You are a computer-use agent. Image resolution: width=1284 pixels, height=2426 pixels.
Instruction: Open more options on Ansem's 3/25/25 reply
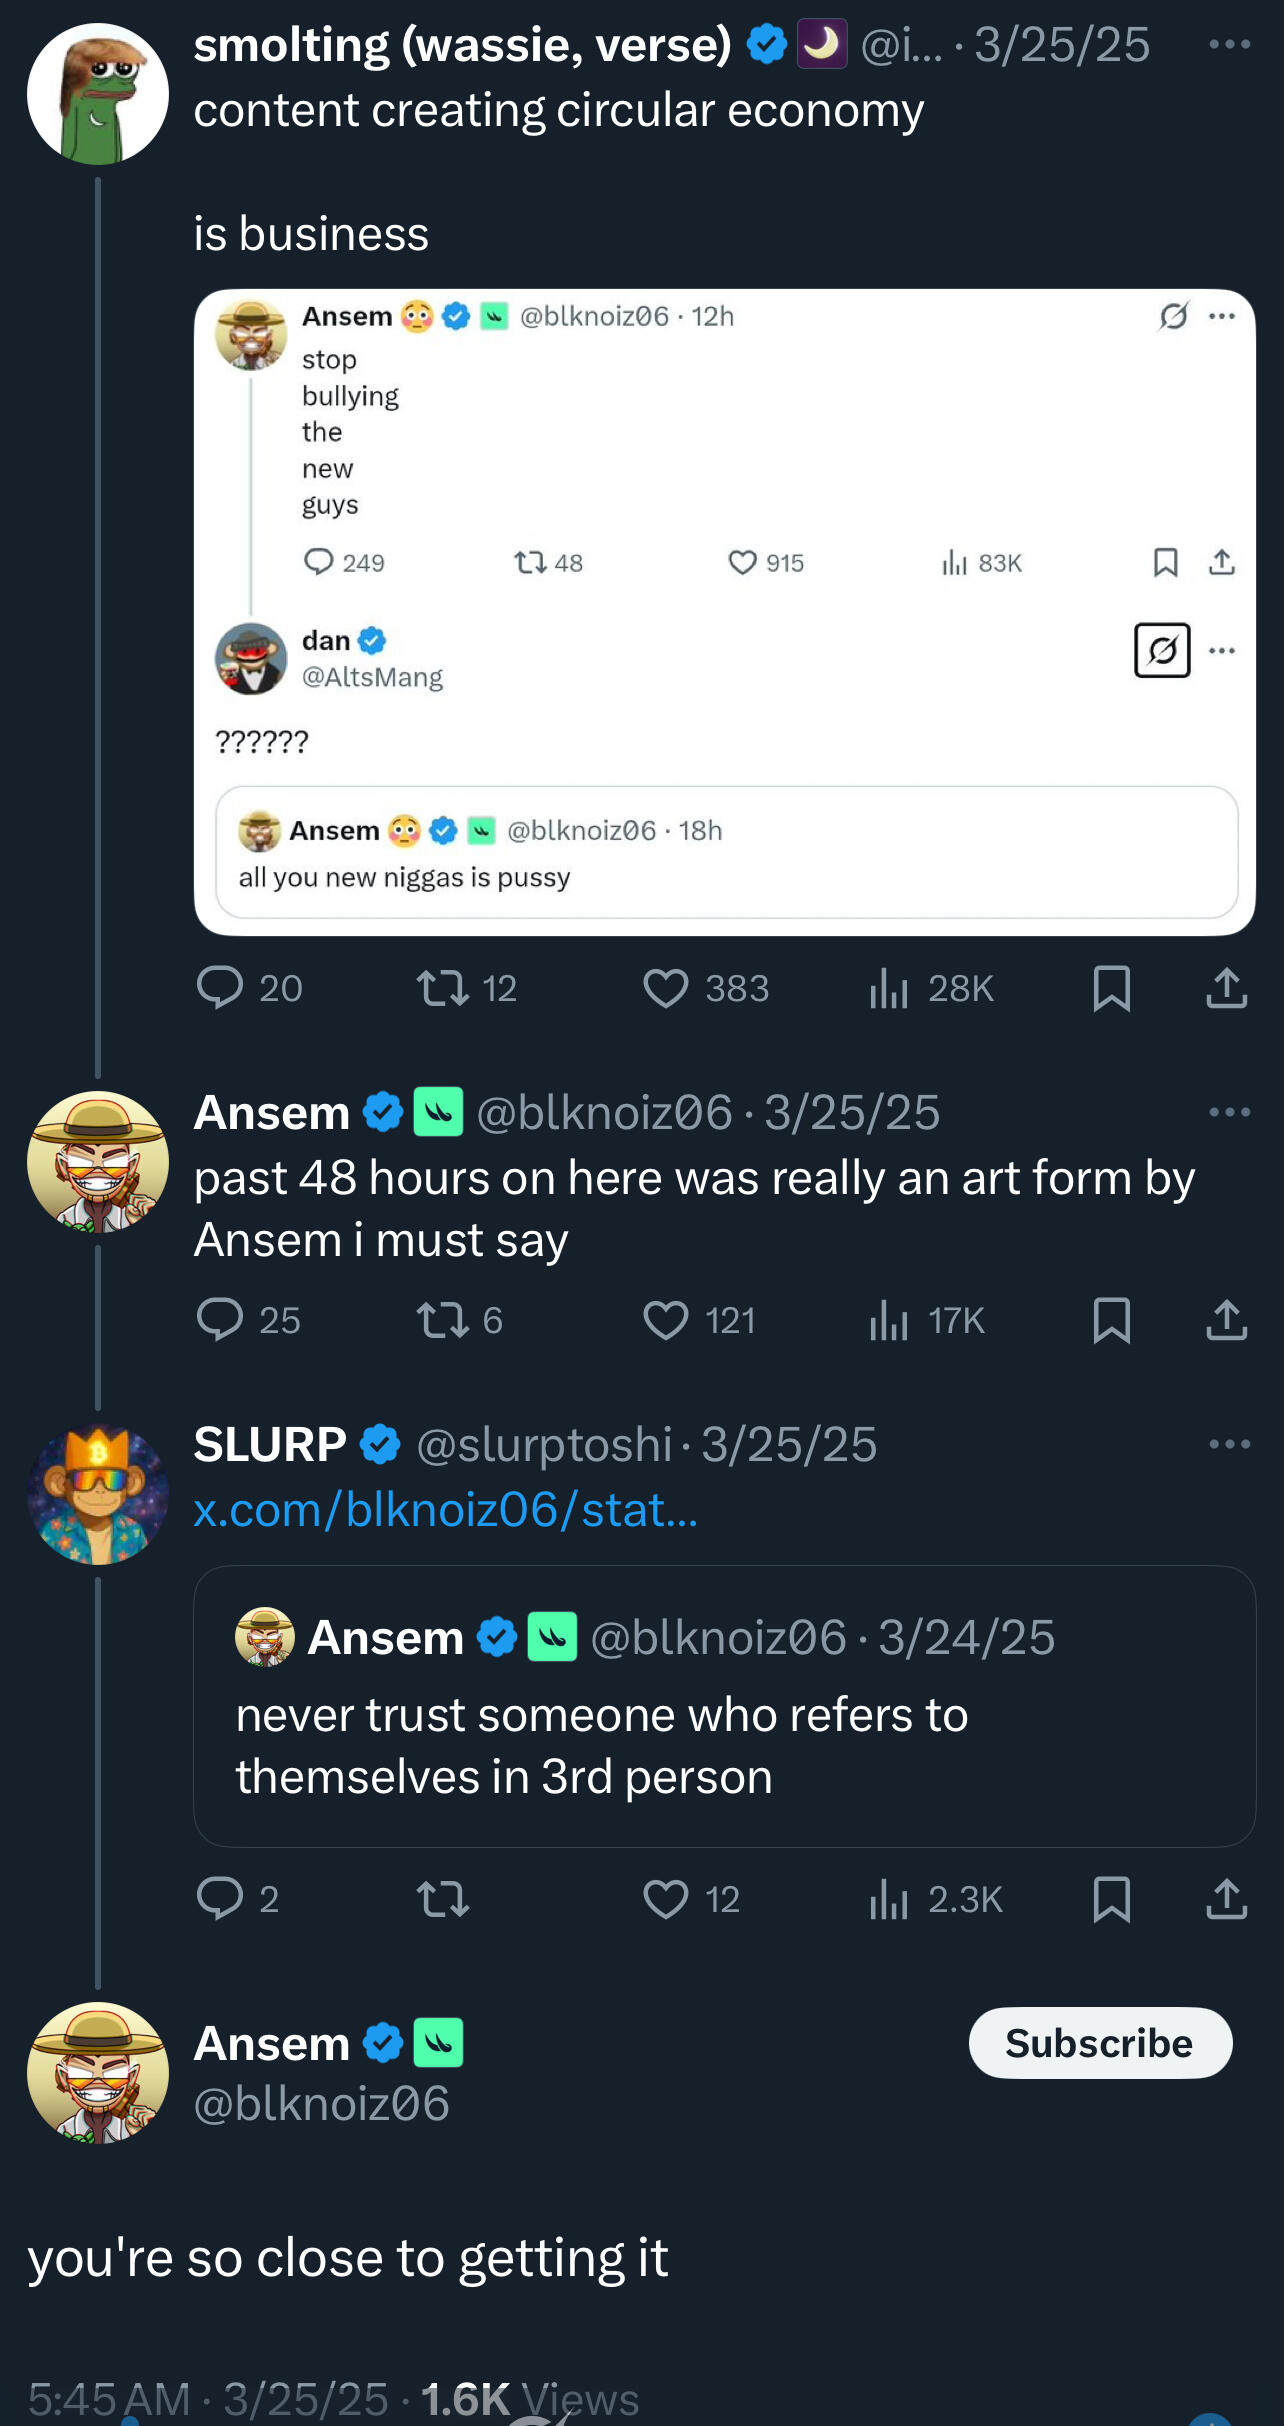click(1229, 1112)
